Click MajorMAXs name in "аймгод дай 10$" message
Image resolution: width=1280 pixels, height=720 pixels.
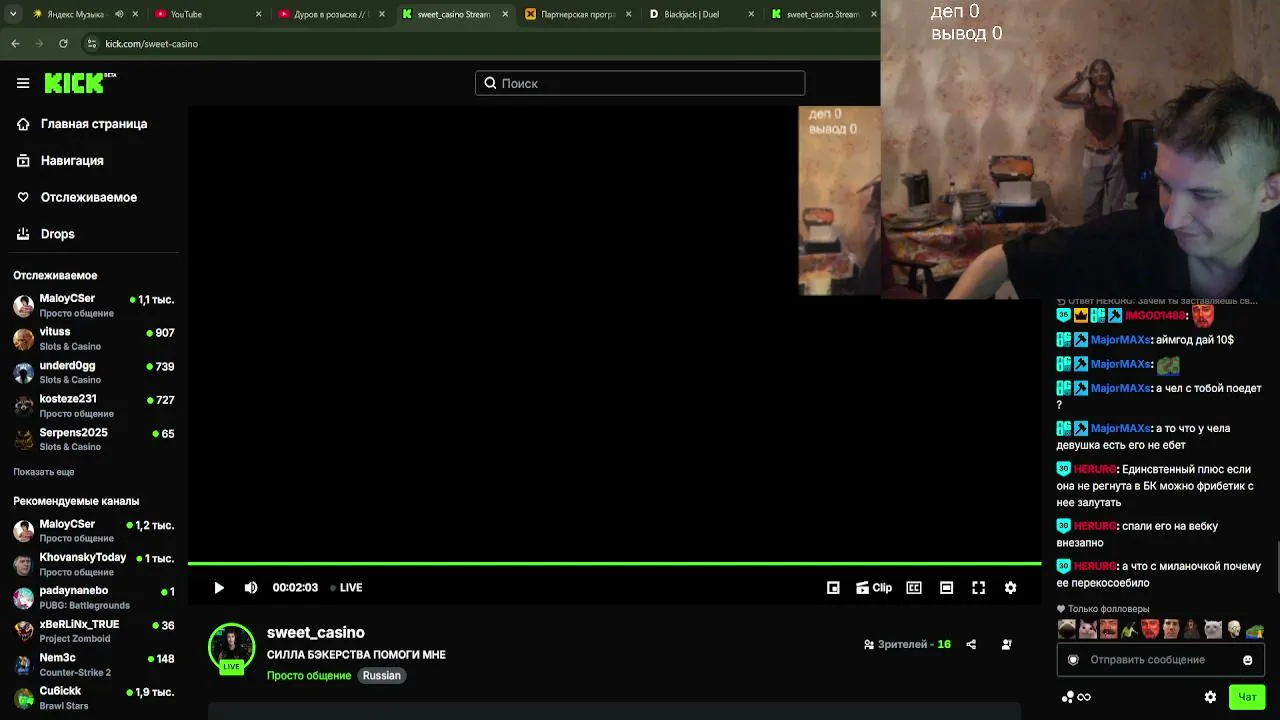(x=1120, y=340)
